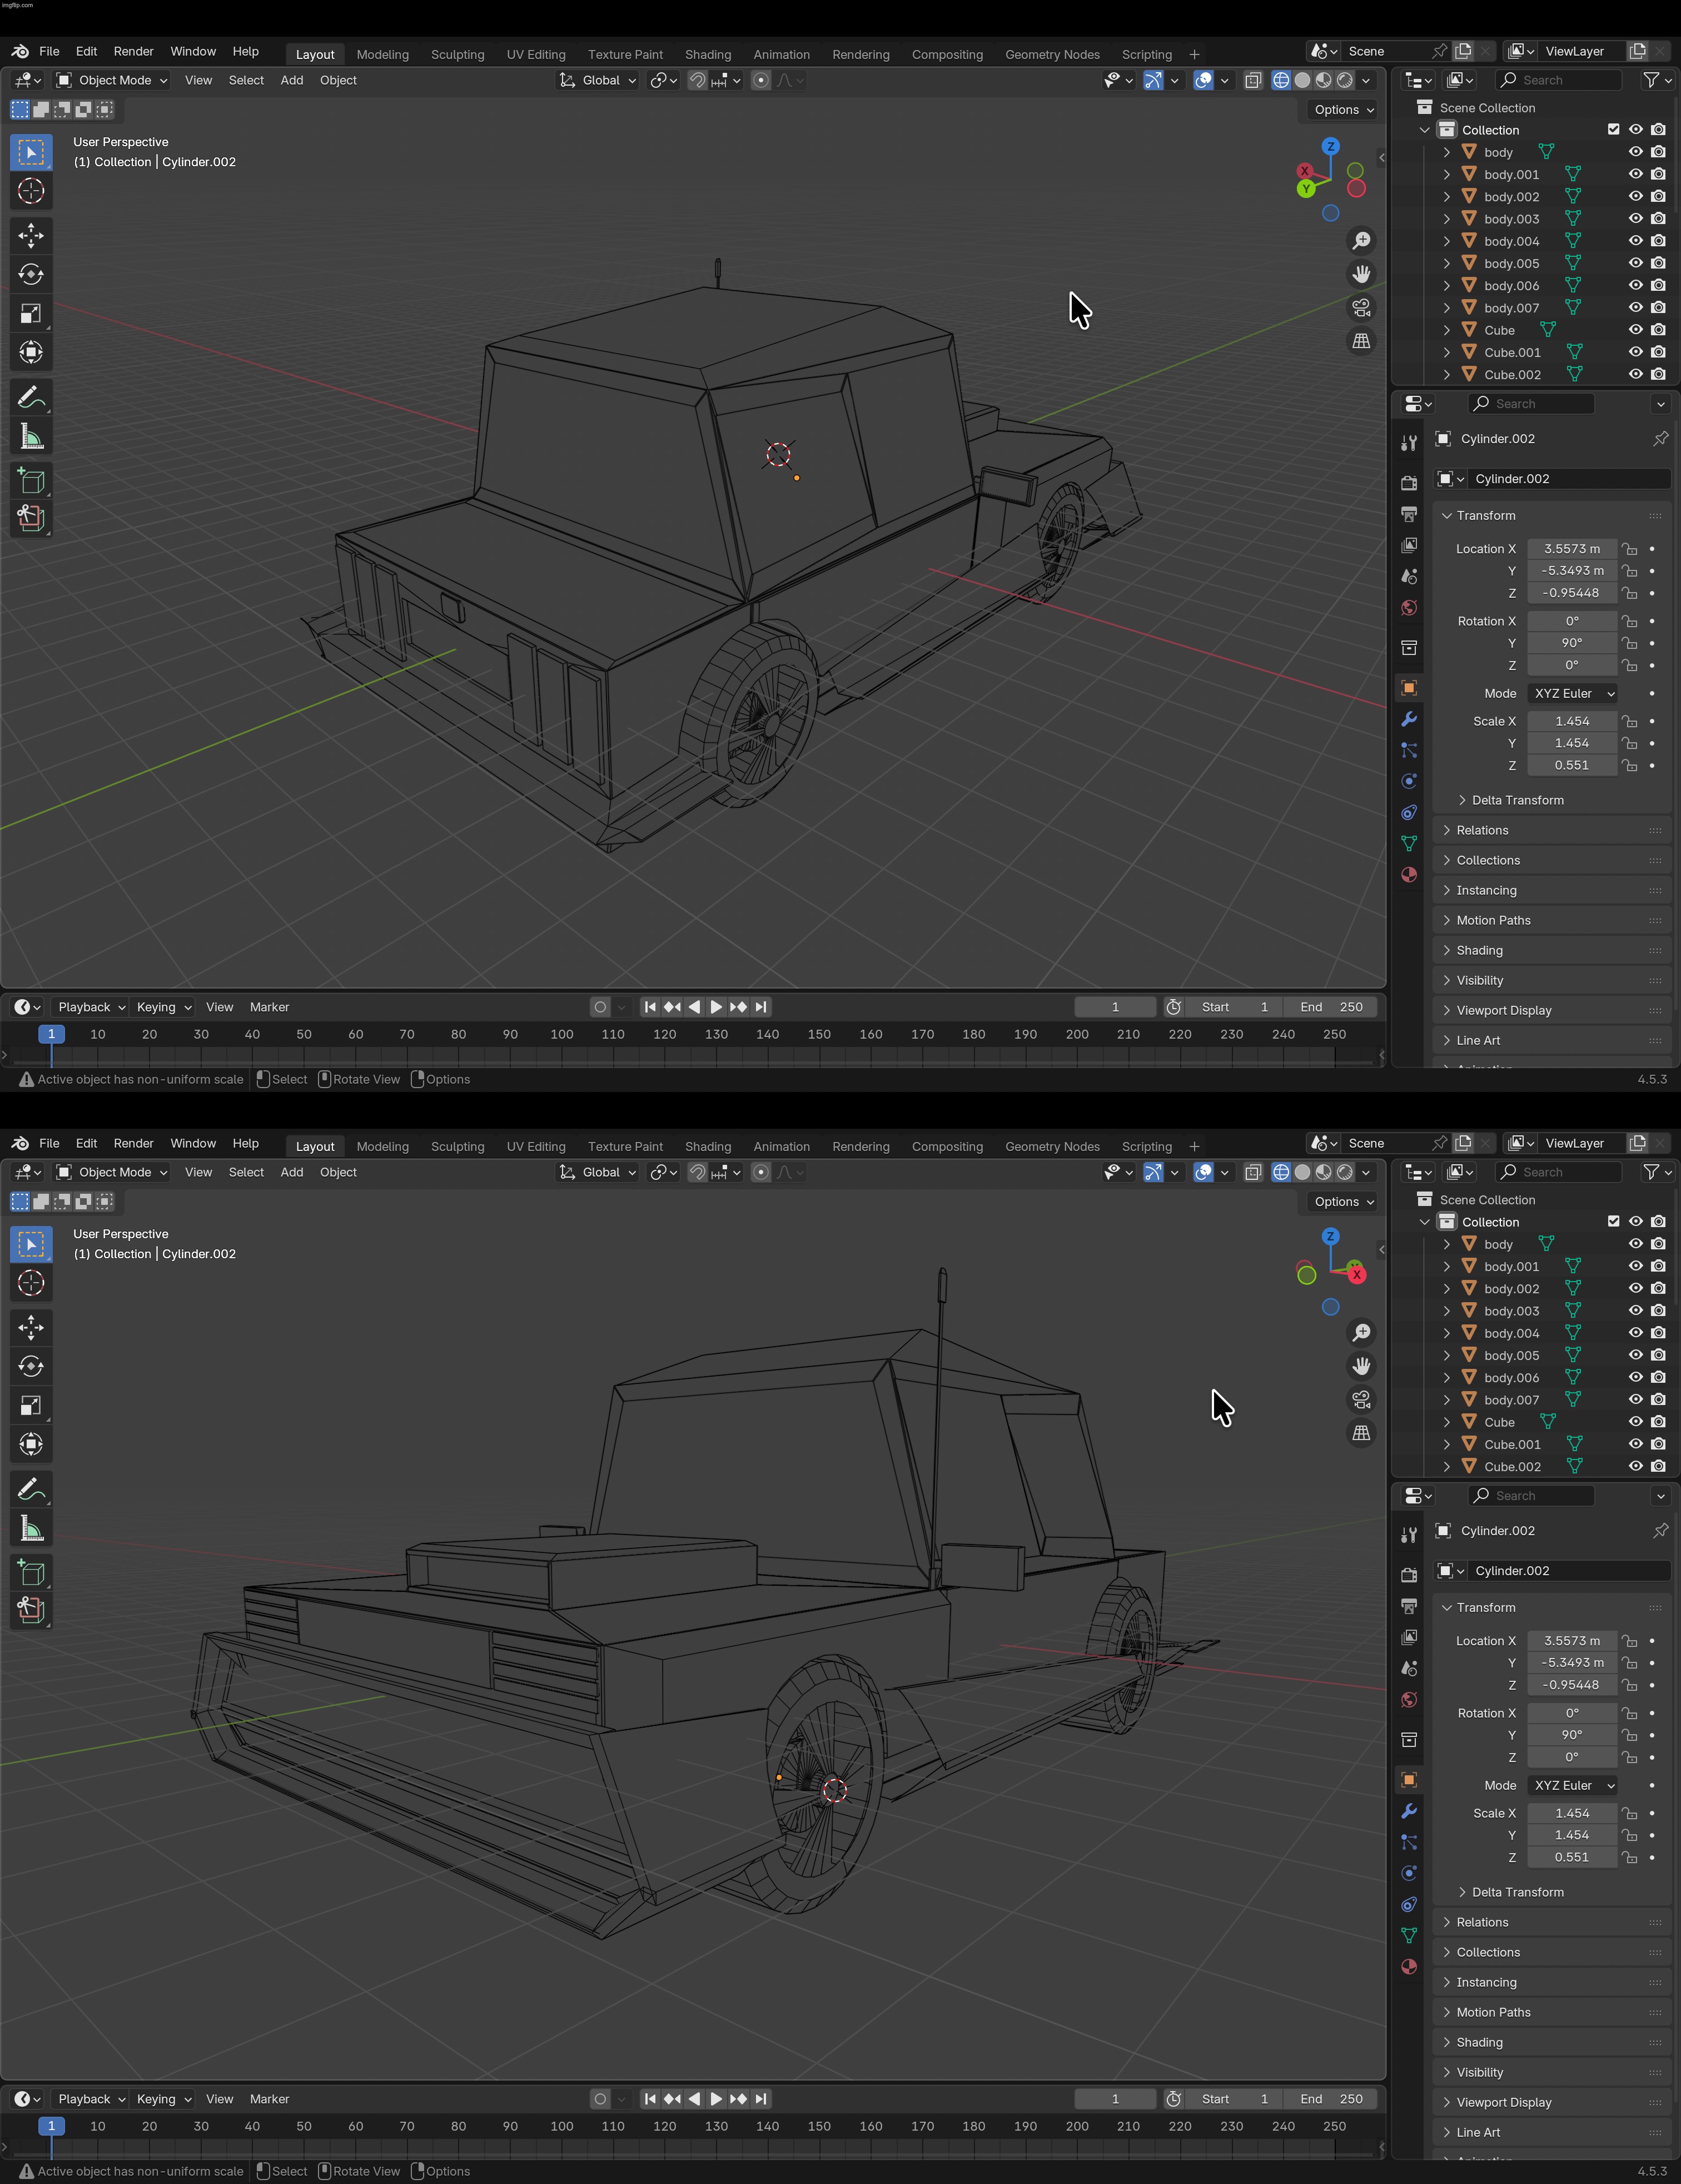This screenshot has width=1681, height=2184.
Task: Hide Cube.001 with its eye icon in top window
Action: [x=1636, y=352]
